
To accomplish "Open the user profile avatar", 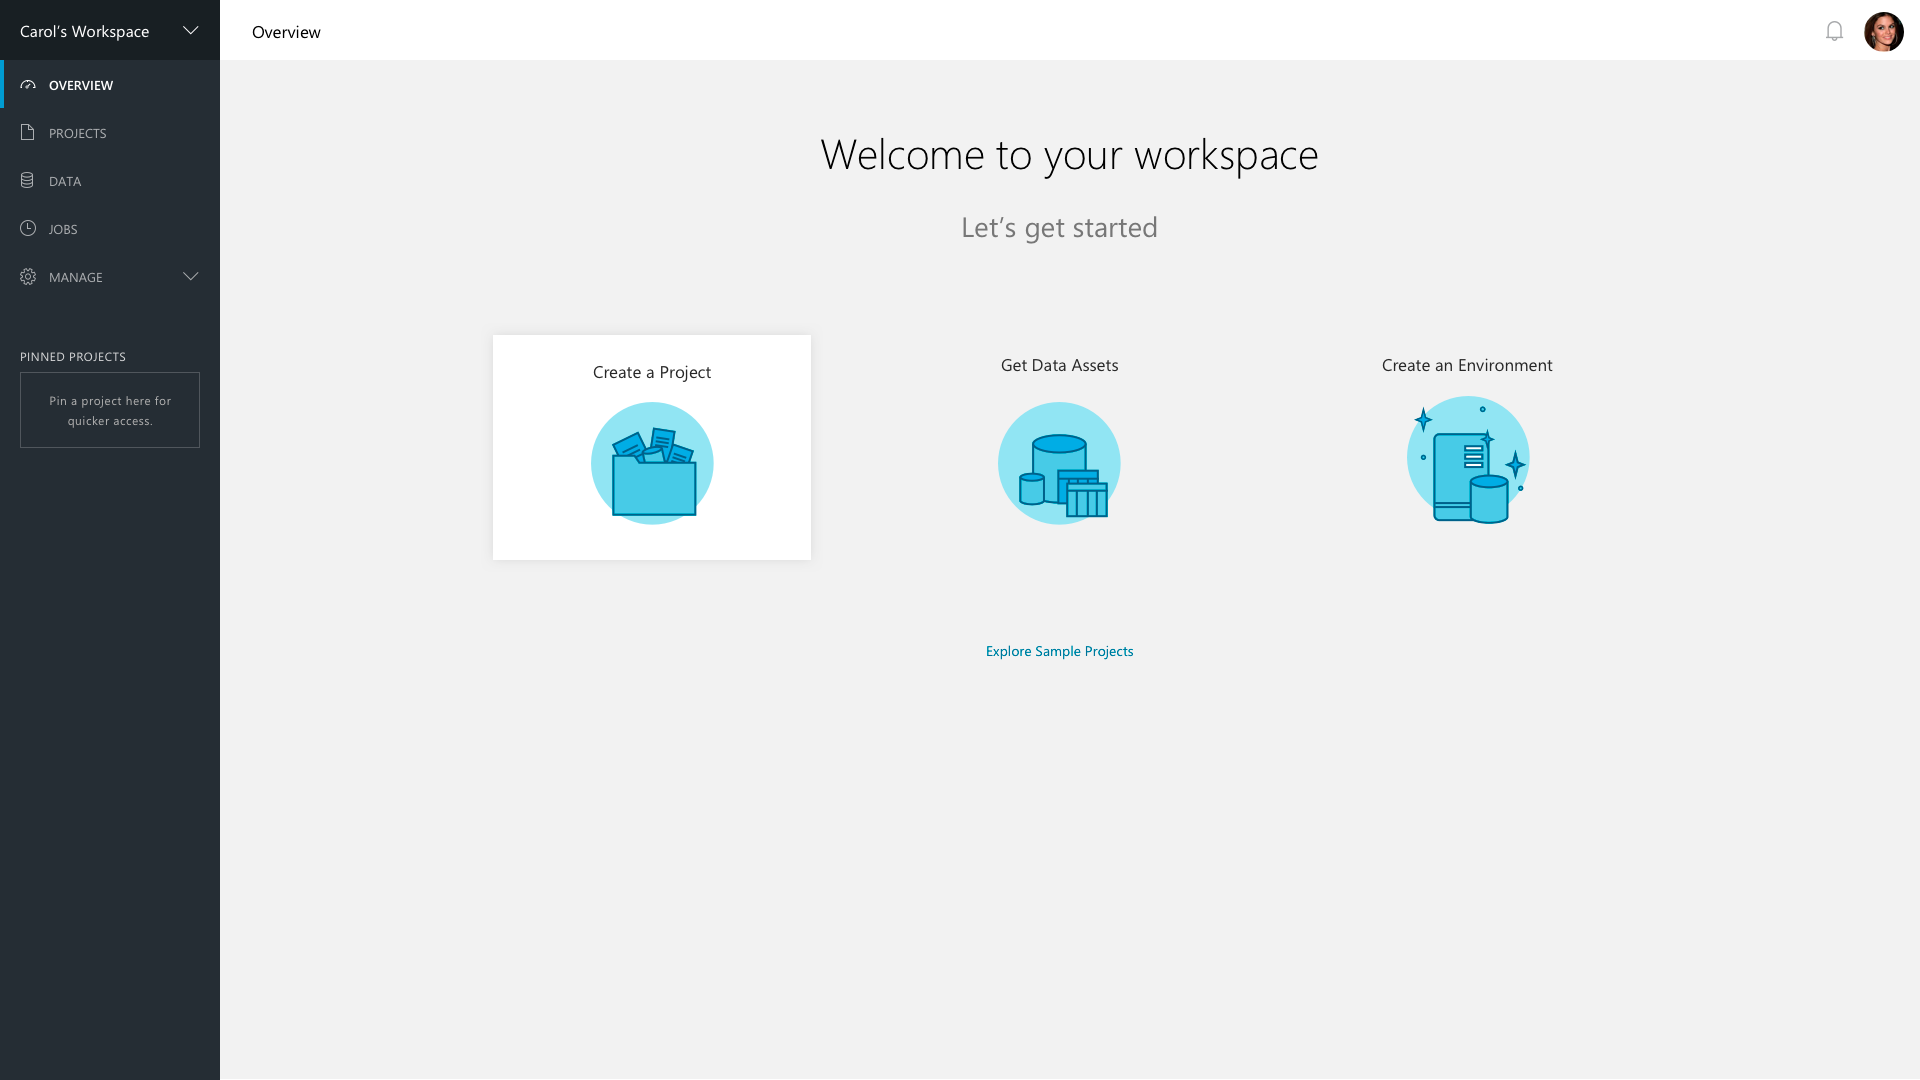I will coord(1883,31).
